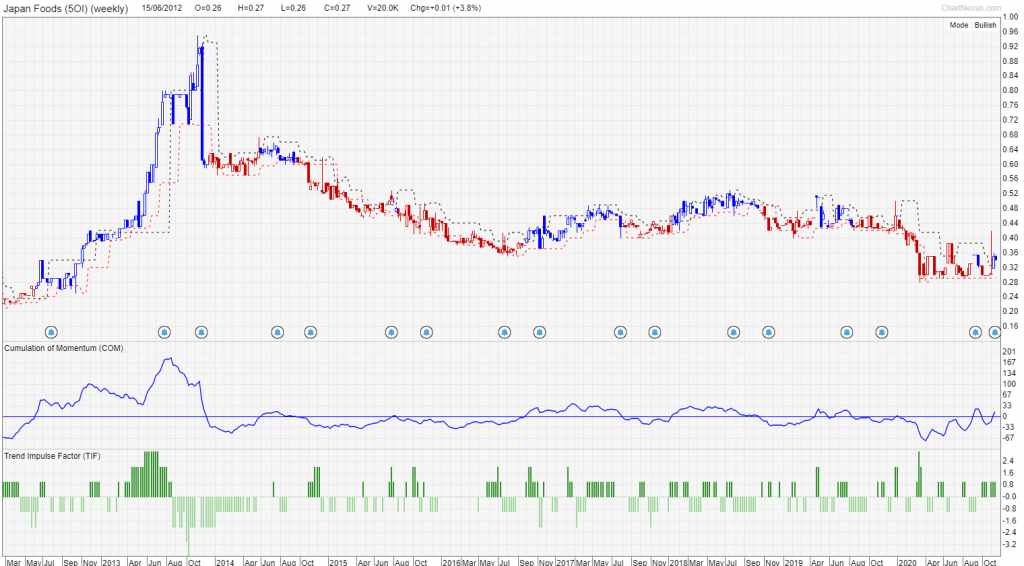Viewport: 1024px width, 566px height.
Task: Select the mid-2015 bell event marker
Action: tap(391, 332)
